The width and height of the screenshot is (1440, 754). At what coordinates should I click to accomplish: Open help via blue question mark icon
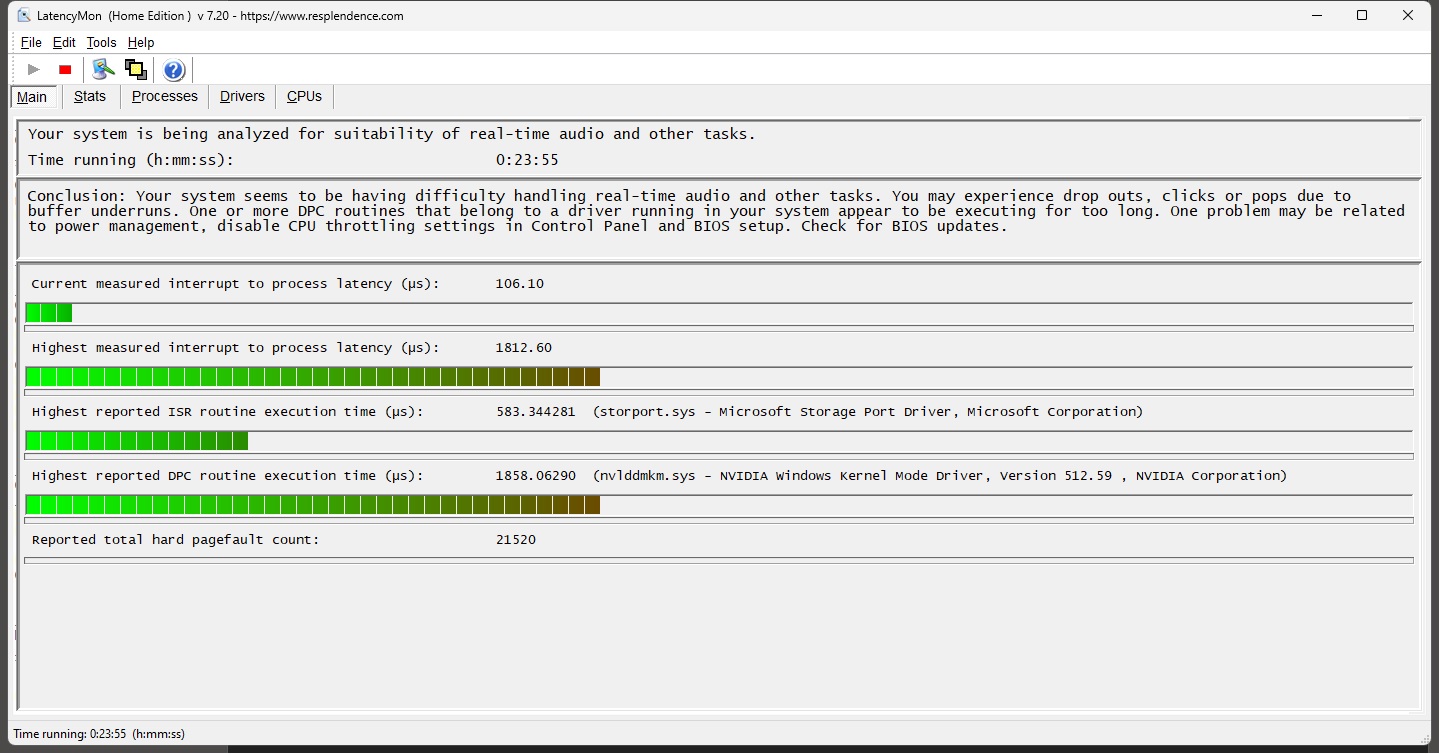pyautogui.click(x=174, y=70)
